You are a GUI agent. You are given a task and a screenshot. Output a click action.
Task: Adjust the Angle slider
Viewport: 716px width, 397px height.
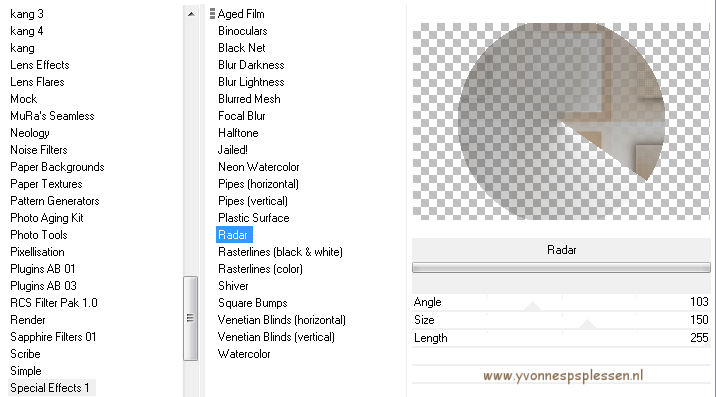tap(561, 302)
